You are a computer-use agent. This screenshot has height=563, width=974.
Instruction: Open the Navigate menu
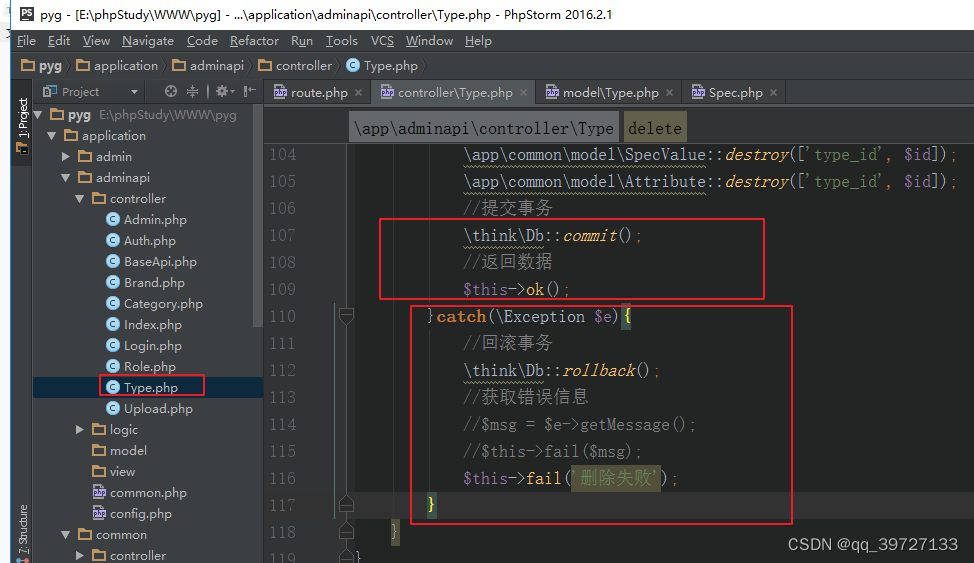pos(148,41)
